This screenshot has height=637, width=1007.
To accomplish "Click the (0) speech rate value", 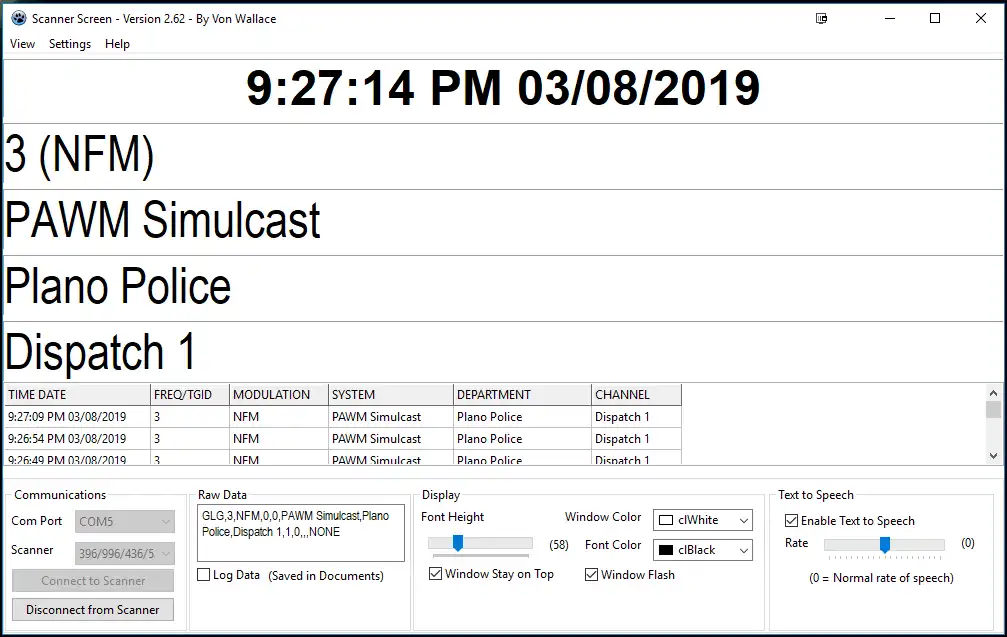I will click(x=968, y=543).
